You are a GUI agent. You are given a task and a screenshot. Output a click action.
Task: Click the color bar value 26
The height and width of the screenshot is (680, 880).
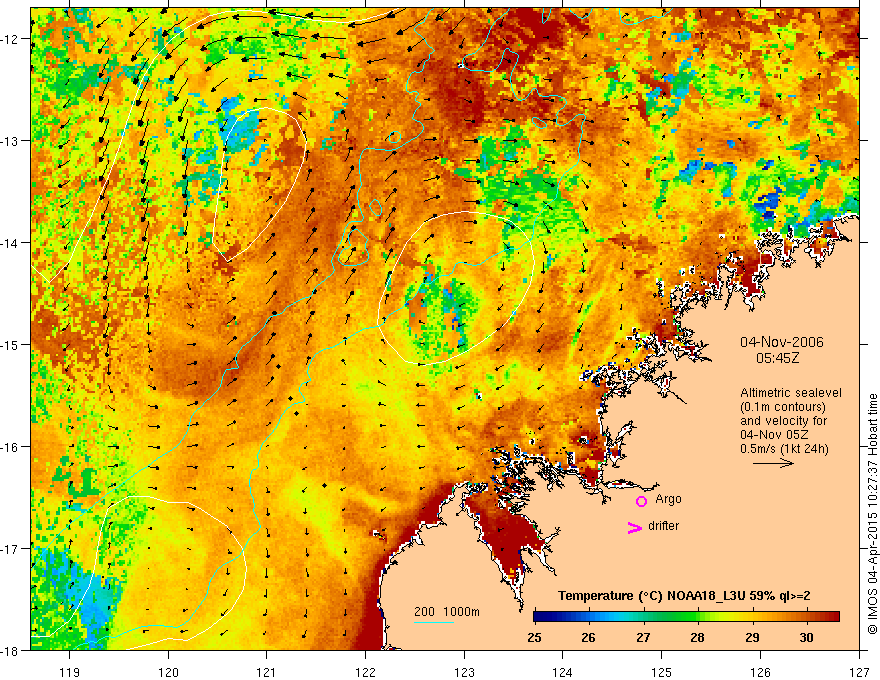click(588, 637)
